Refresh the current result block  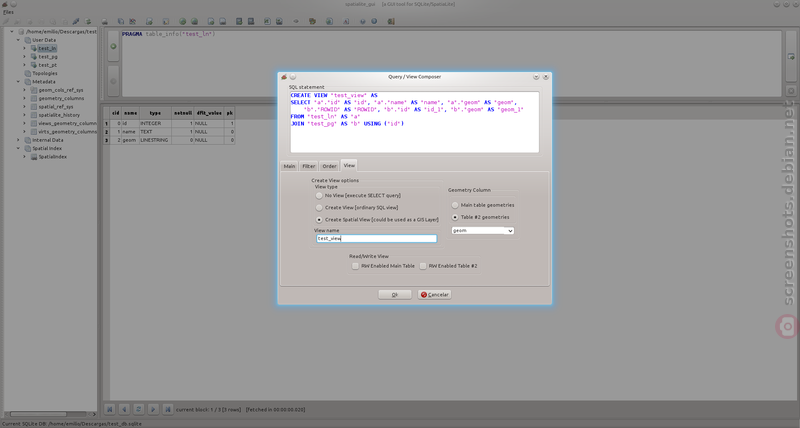point(138,409)
